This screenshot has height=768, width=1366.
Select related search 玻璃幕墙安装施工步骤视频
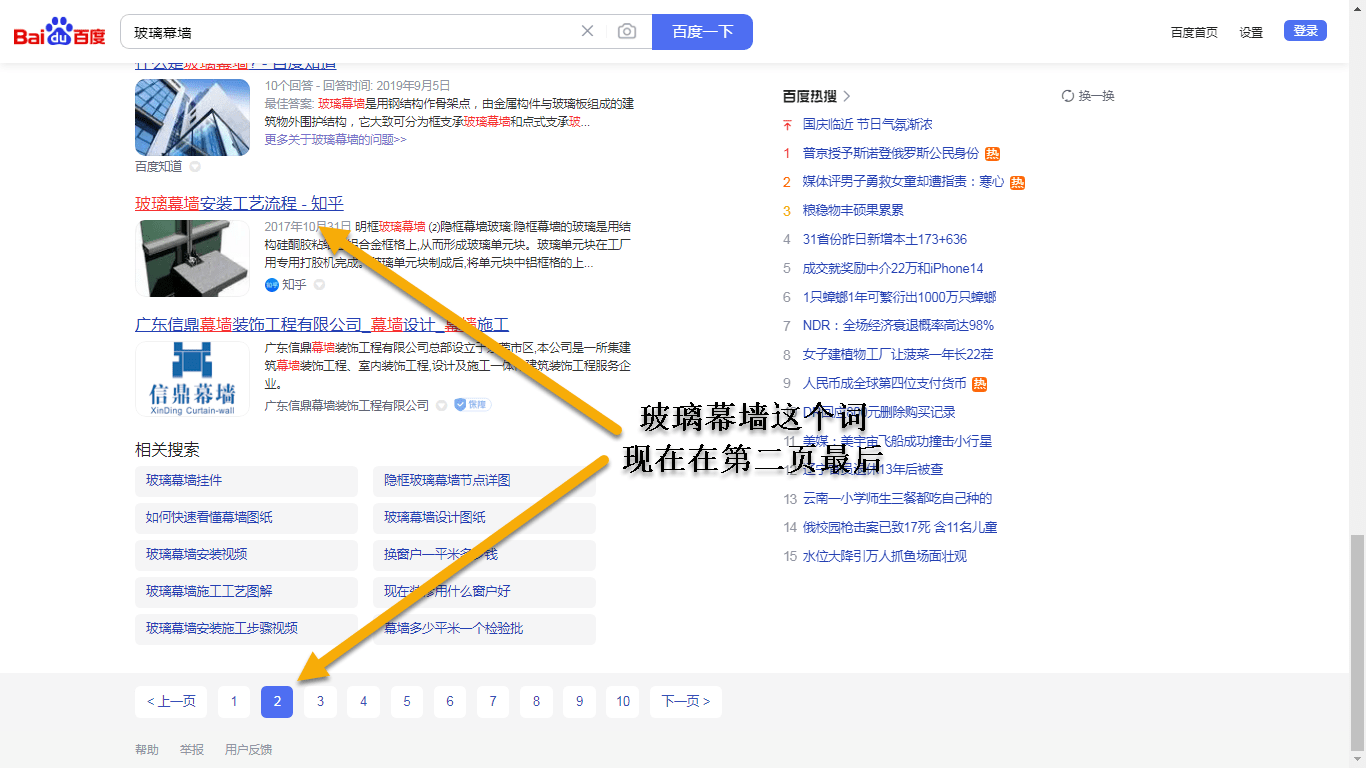pos(246,629)
